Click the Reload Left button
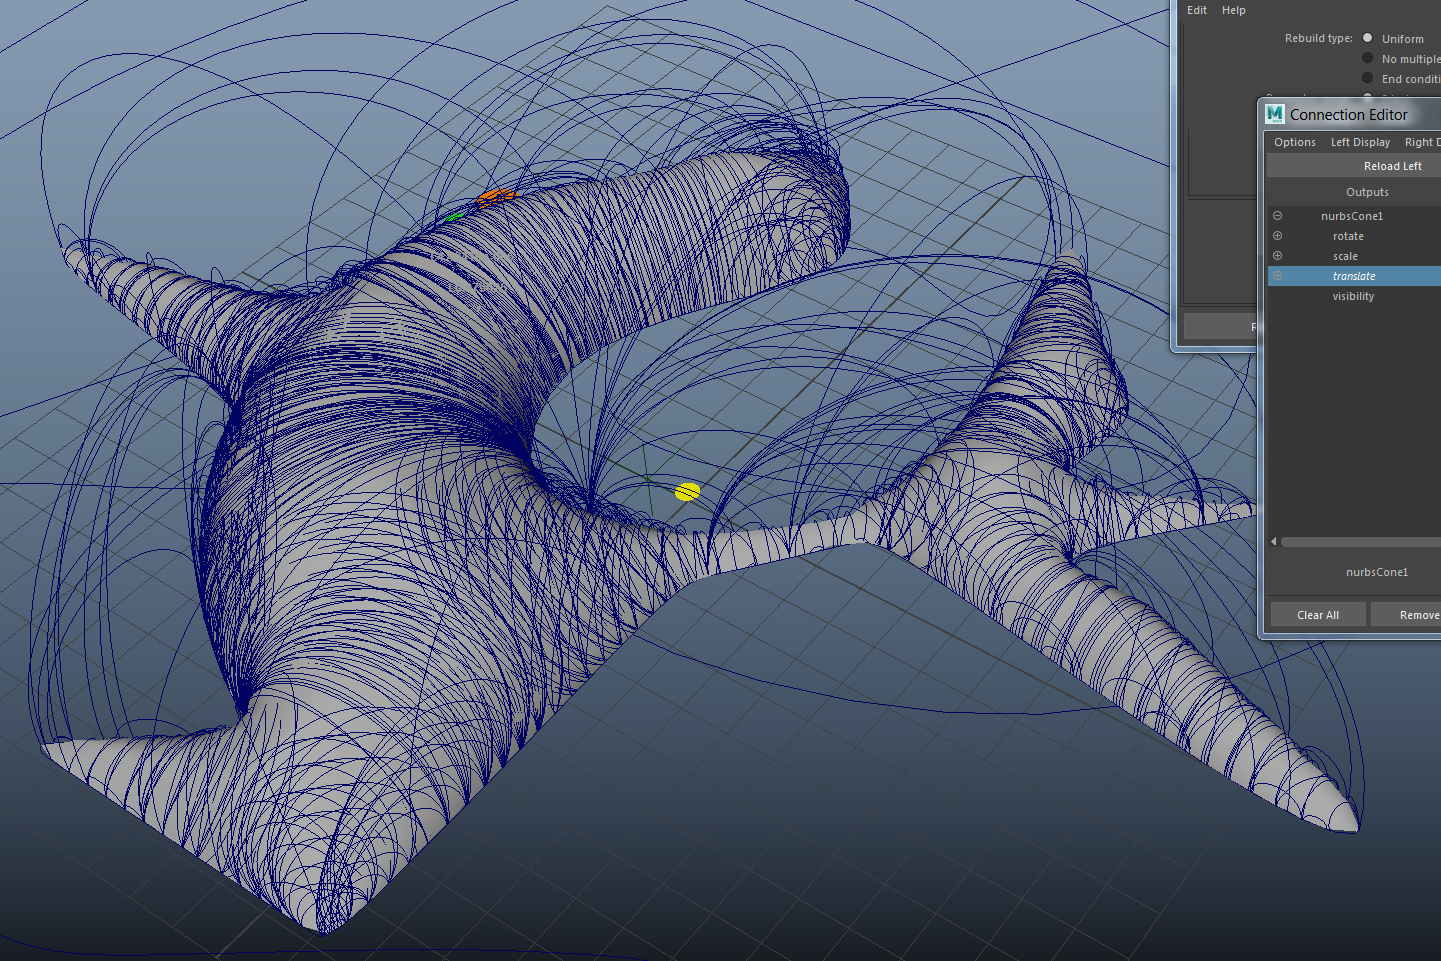Screen dimensions: 1441x961 (x=1354, y=166)
